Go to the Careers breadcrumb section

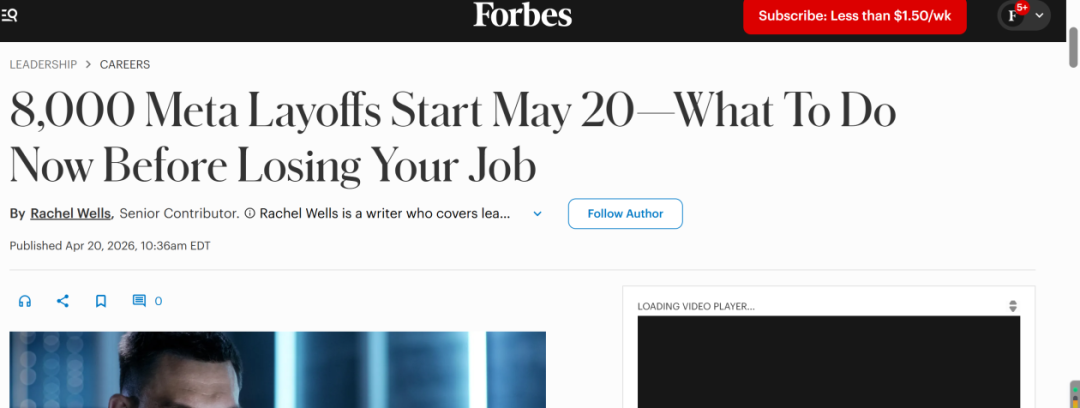pyautogui.click(x=125, y=64)
